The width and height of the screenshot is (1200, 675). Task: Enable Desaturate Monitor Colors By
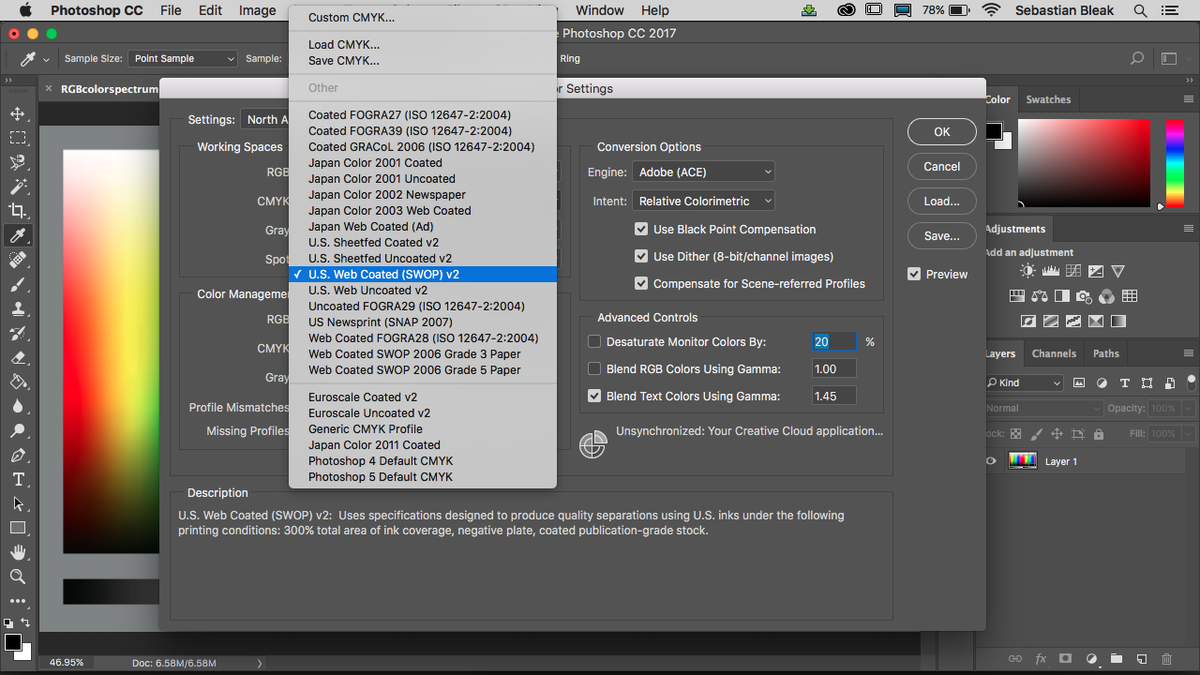(x=594, y=341)
